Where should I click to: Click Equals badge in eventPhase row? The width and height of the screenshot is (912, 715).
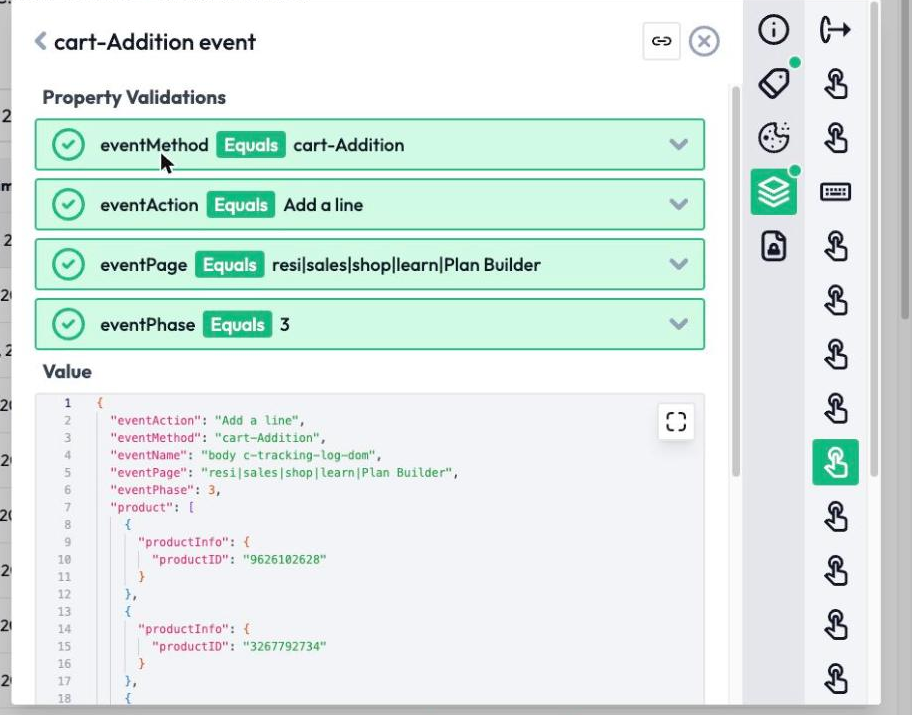click(237, 325)
